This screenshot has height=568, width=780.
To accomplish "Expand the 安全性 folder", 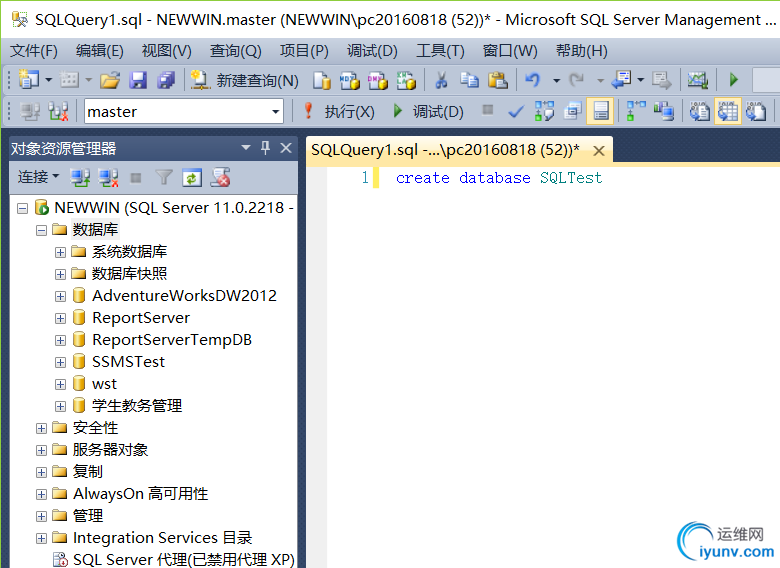I will (41, 428).
